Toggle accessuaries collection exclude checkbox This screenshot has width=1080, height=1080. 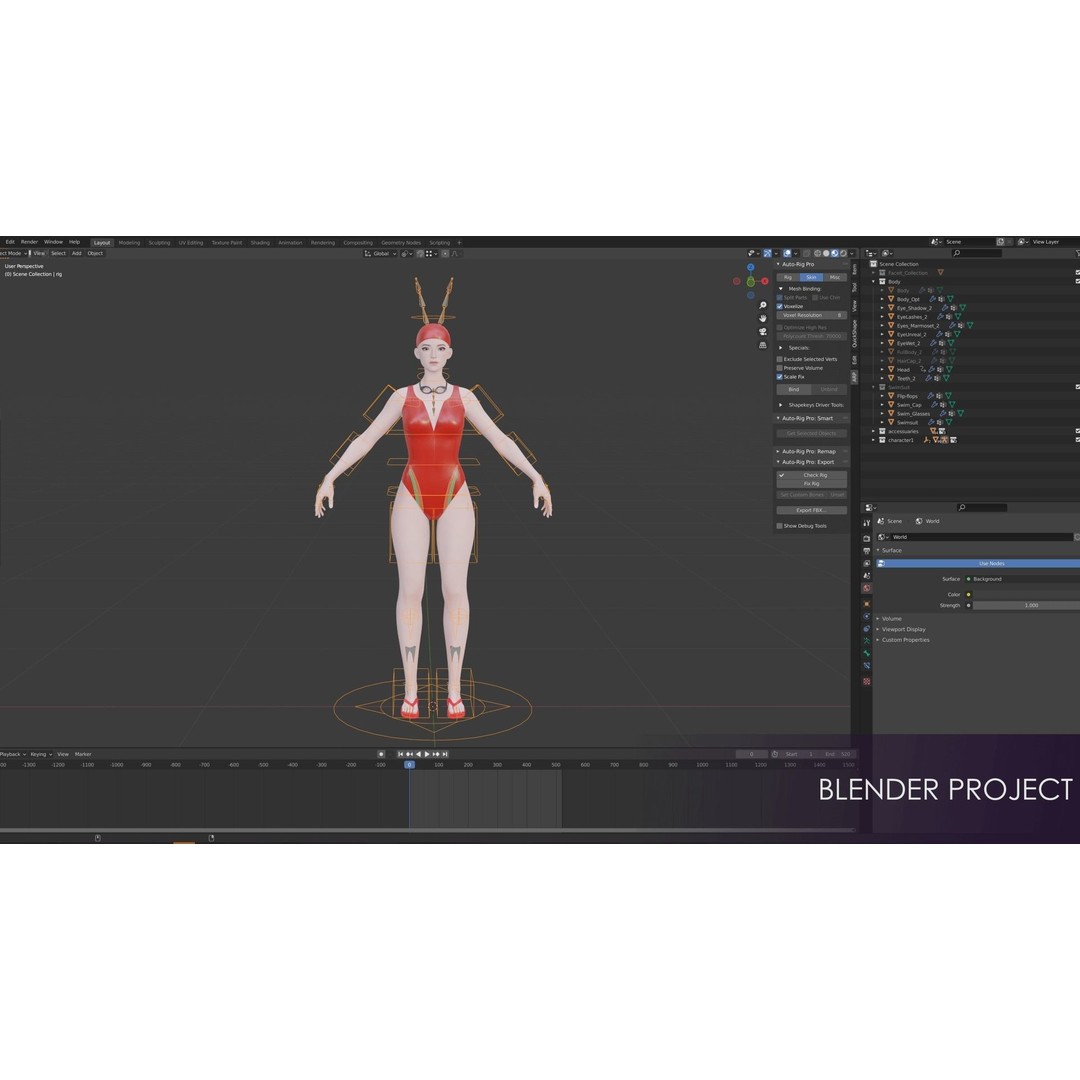pos(1077,430)
